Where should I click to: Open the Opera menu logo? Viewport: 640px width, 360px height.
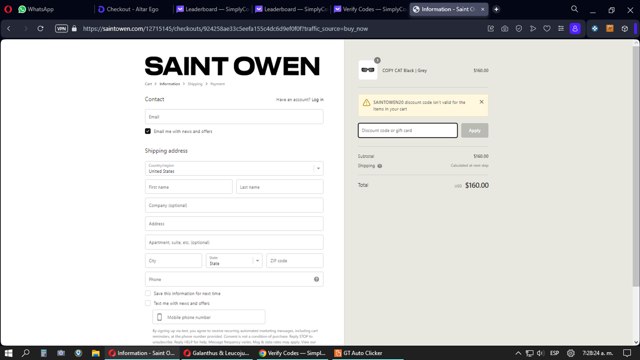8,9
